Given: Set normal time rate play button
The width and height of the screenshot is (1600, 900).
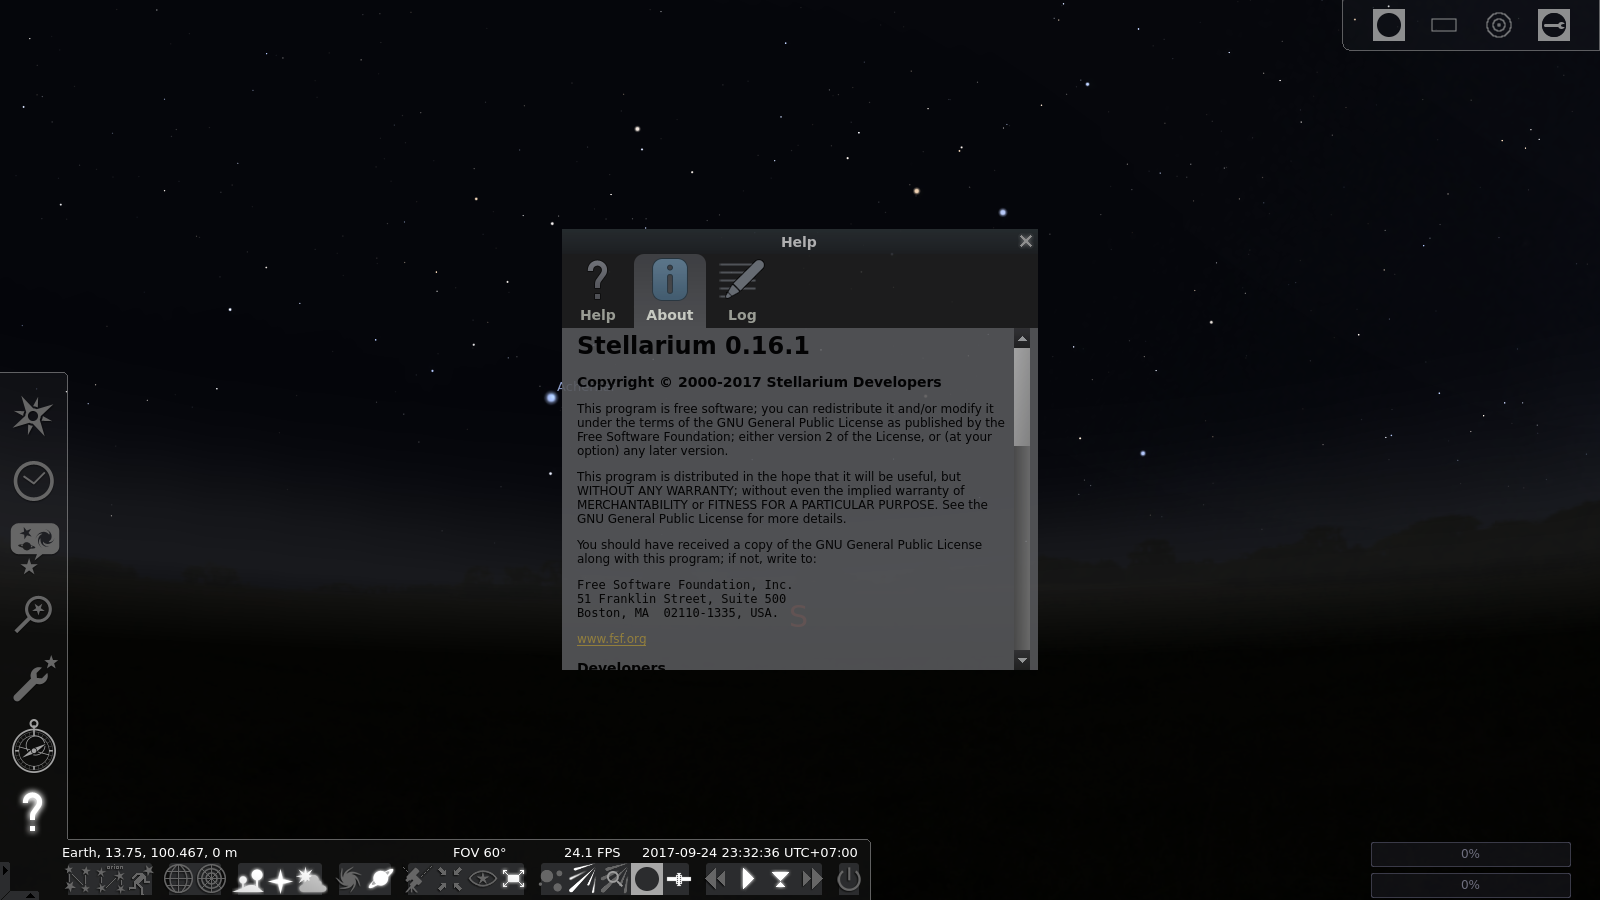Looking at the screenshot, I should (x=748, y=879).
